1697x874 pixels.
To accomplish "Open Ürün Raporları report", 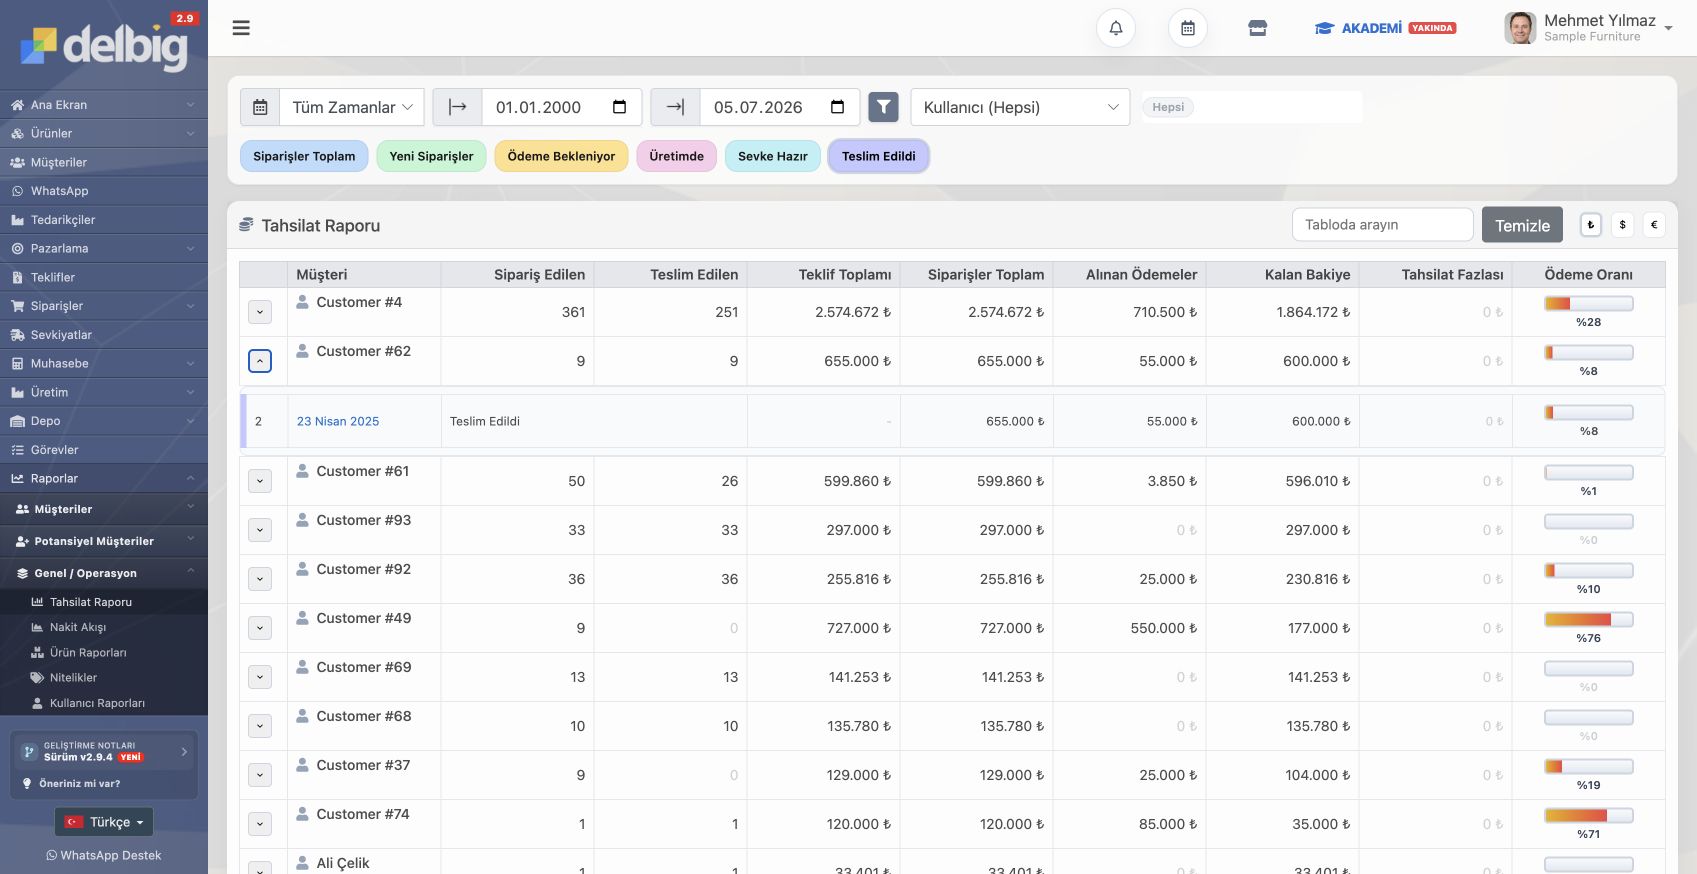I will (x=104, y=652).
